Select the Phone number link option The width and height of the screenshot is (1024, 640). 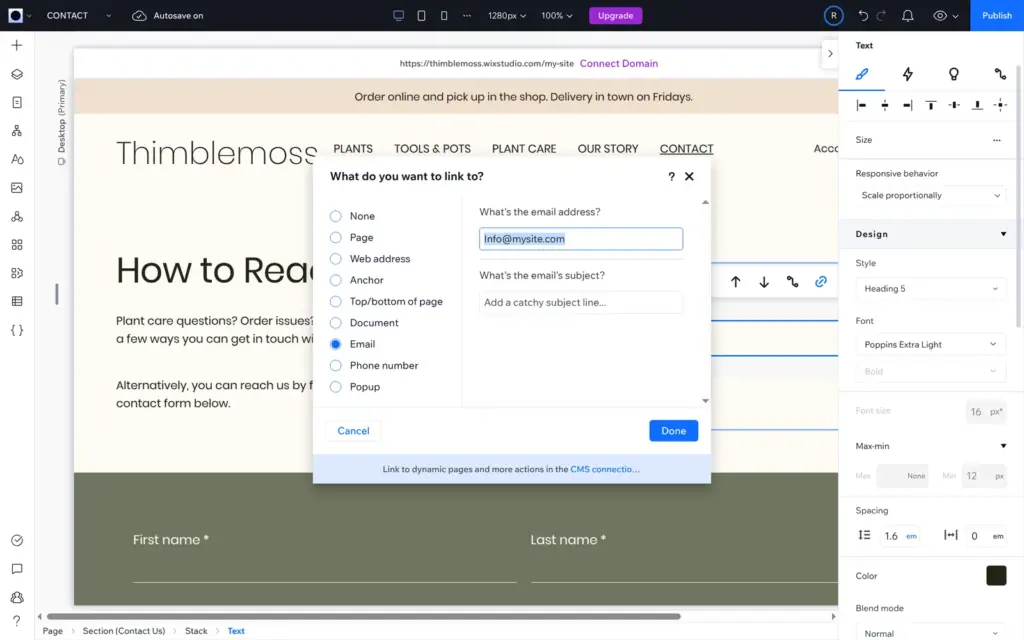(336, 366)
